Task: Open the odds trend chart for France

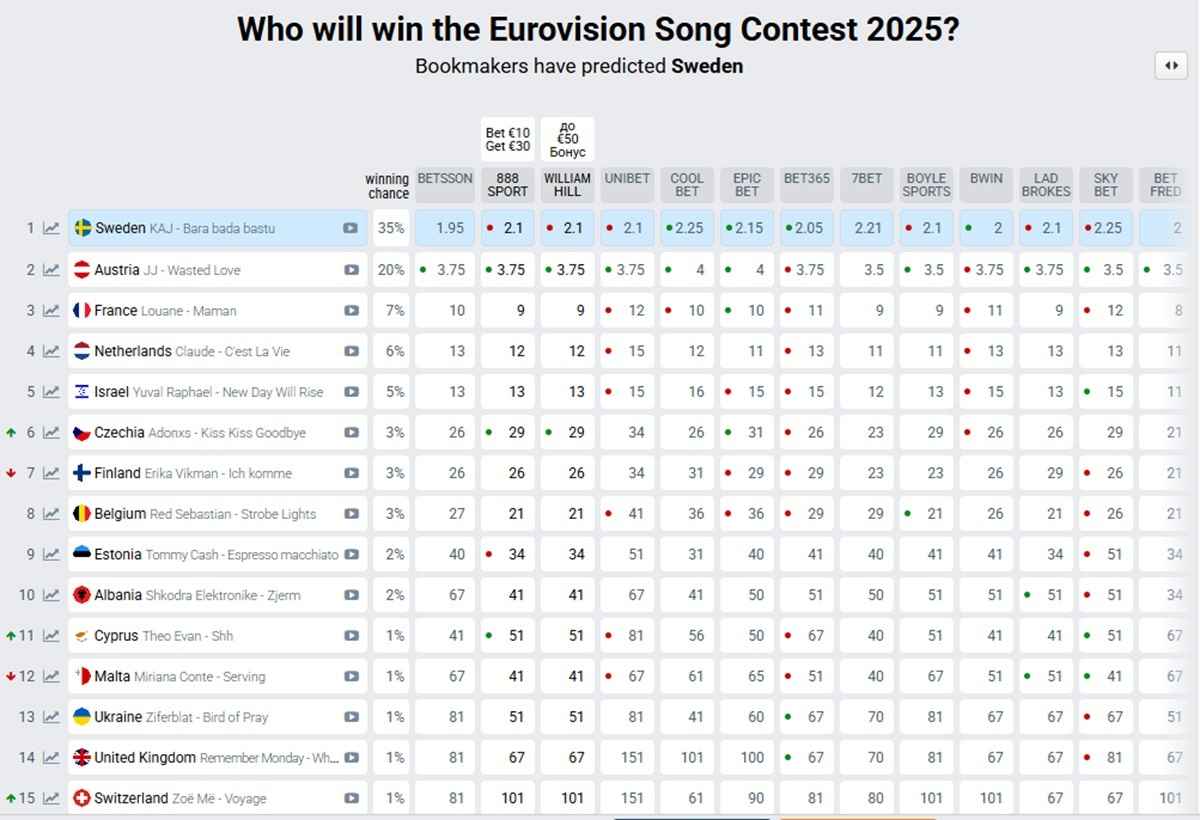Action: click(x=51, y=311)
